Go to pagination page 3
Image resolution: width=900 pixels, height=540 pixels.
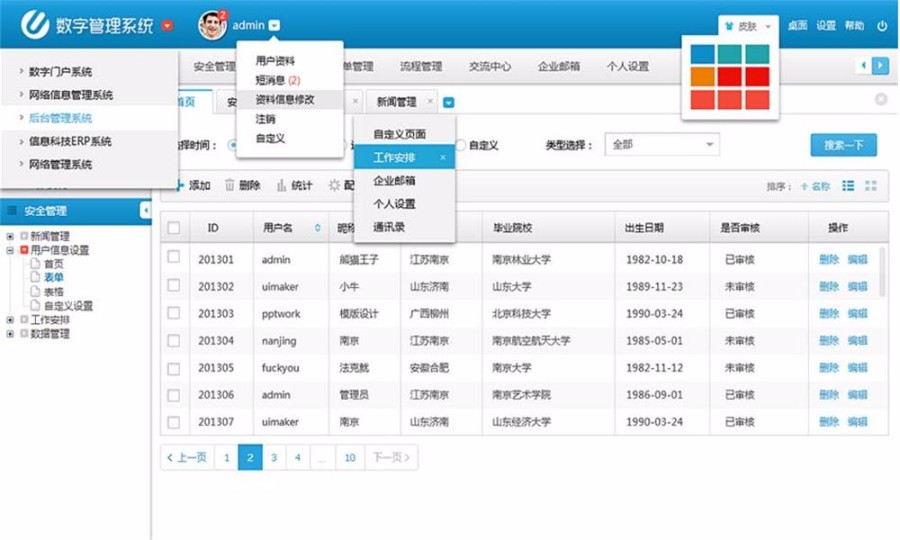[x=274, y=457]
